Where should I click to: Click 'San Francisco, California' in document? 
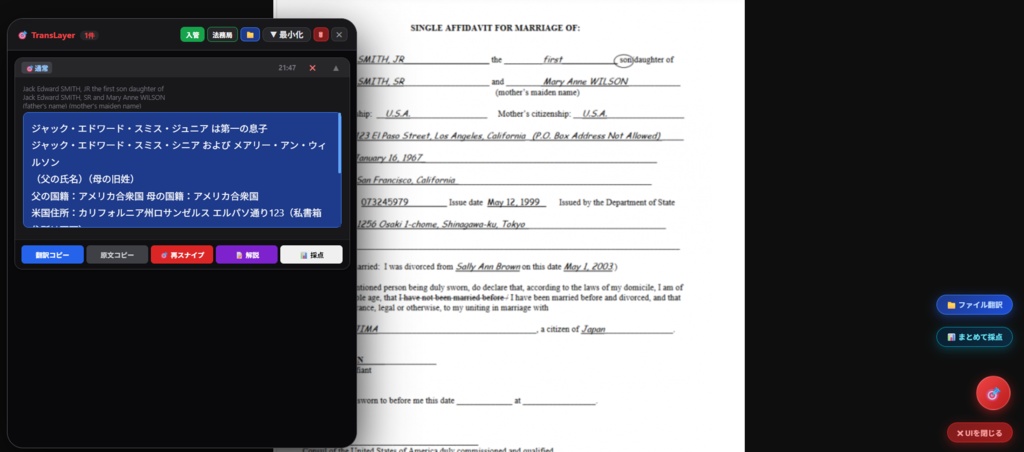406,180
